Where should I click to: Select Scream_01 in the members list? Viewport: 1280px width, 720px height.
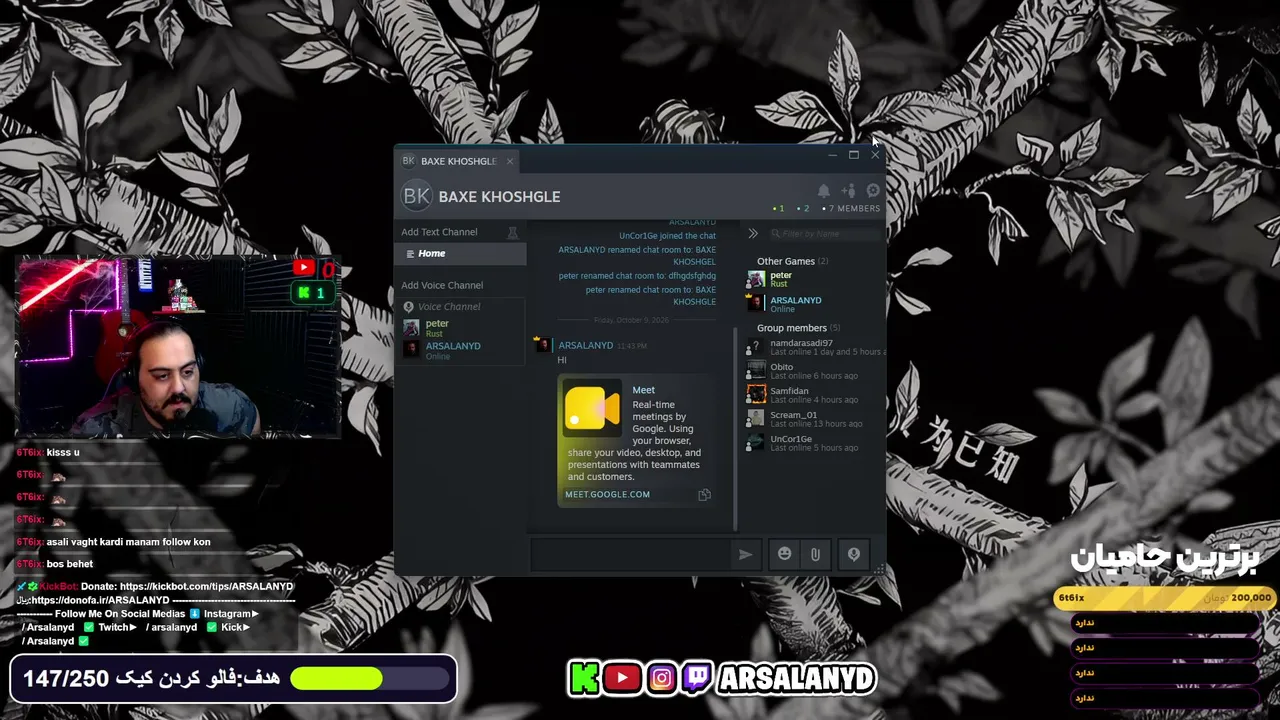[x=814, y=419]
